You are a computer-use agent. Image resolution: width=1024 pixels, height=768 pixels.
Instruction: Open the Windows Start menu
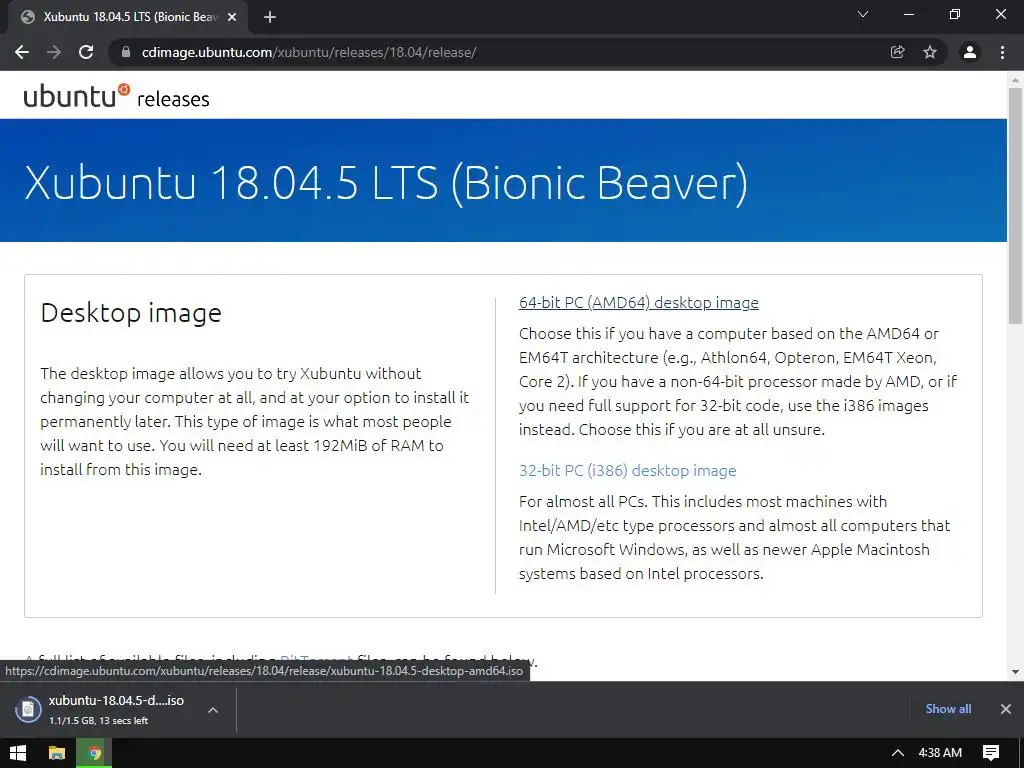(18, 753)
